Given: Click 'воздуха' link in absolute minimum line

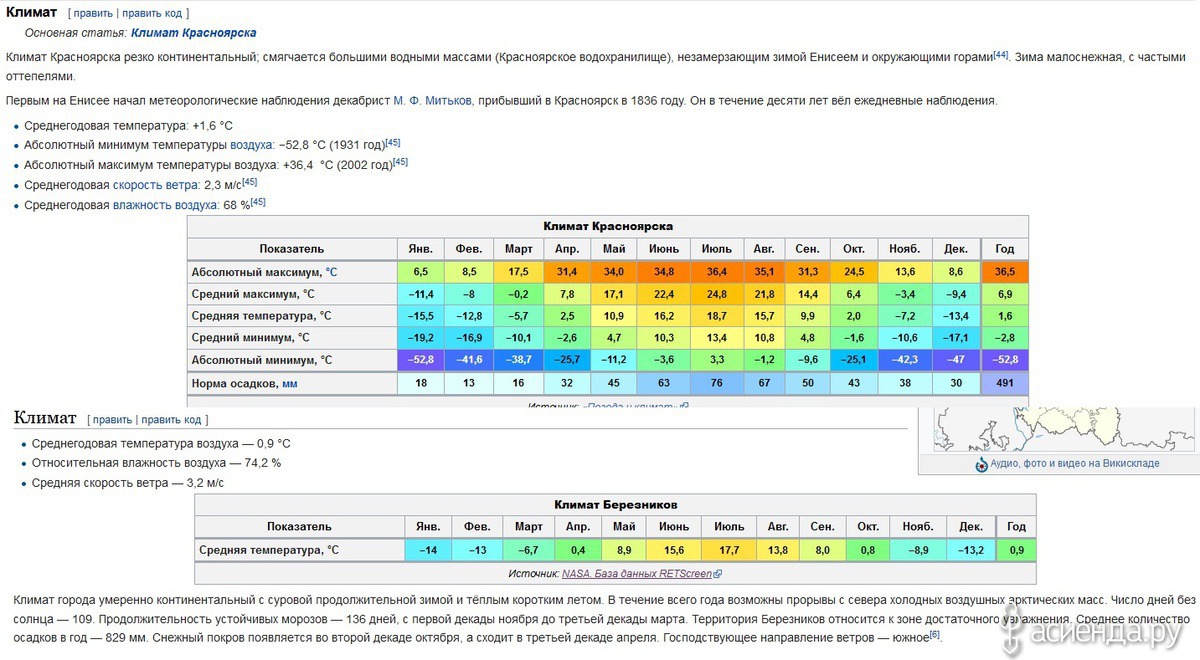Looking at the screenshot, I should click(251, 145).
